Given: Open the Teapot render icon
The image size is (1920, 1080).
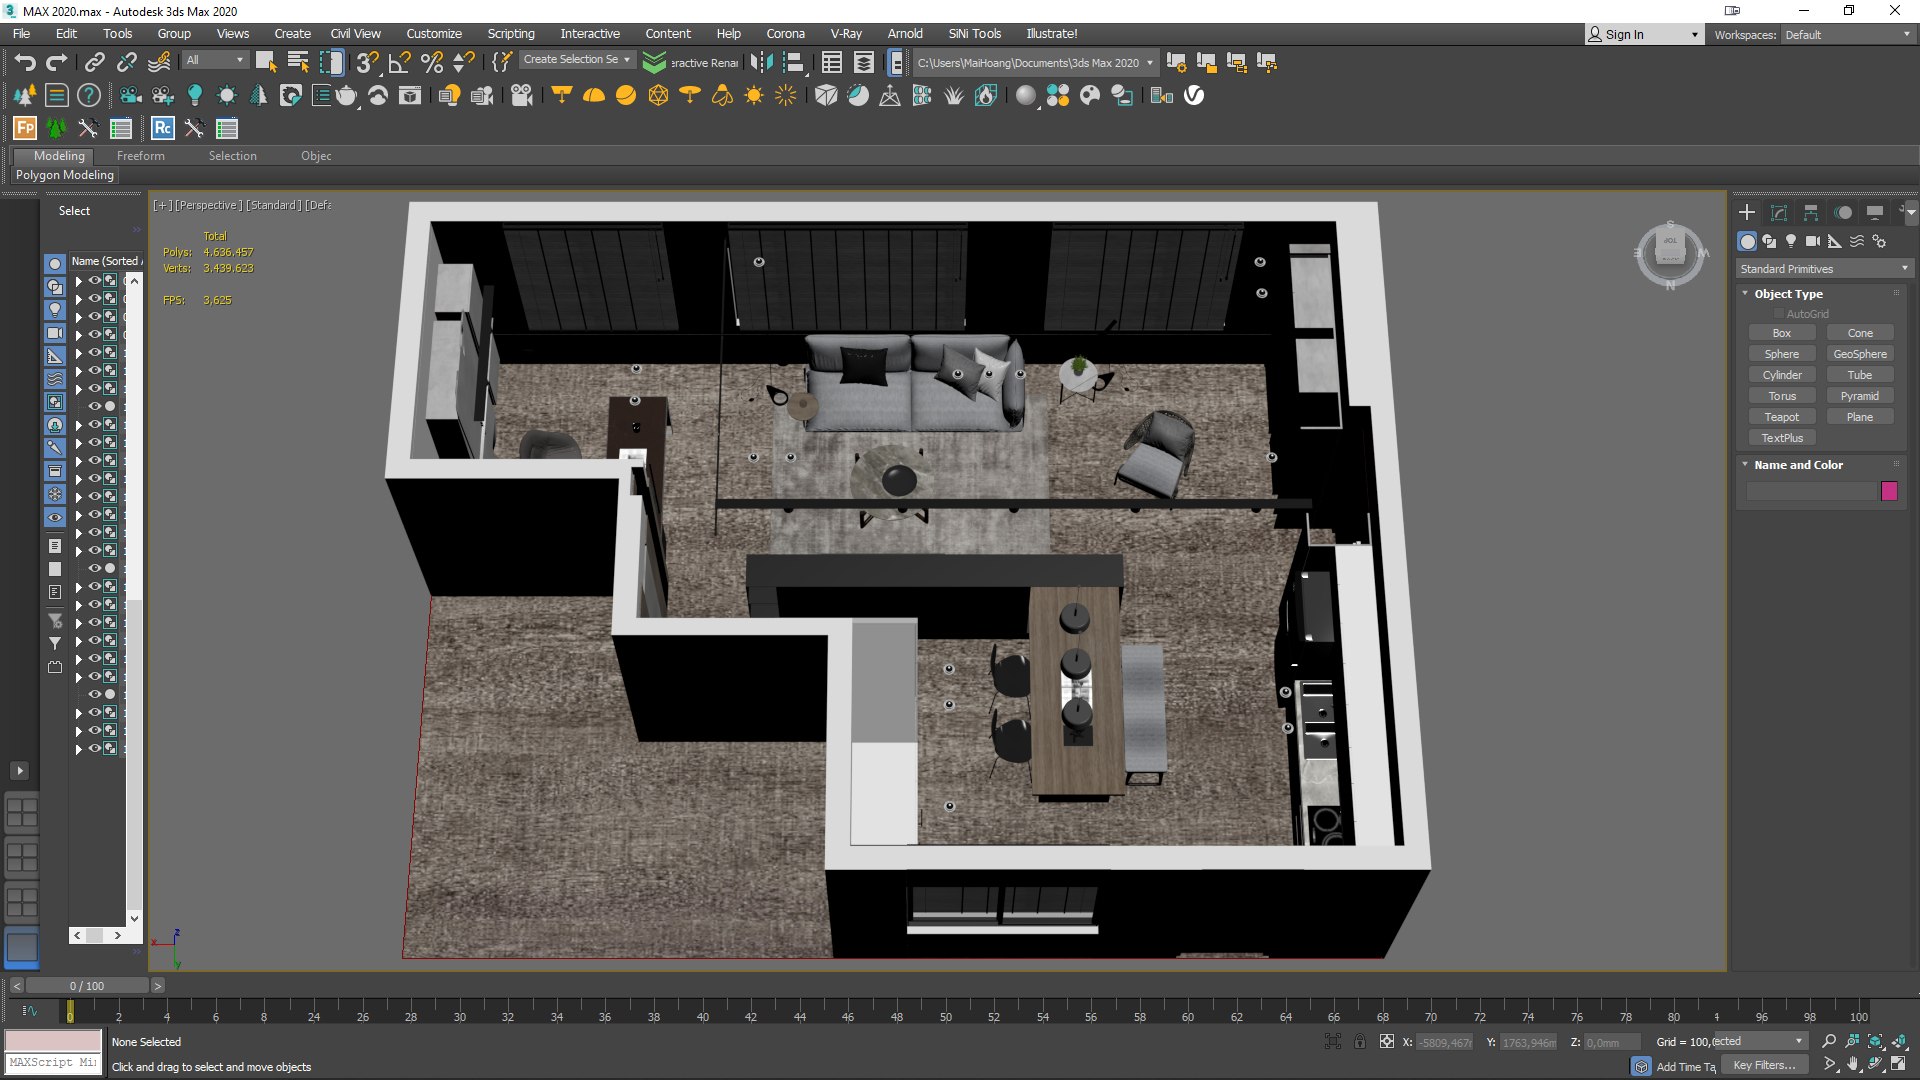Looking at the screenshot, I should coord(345,96).
